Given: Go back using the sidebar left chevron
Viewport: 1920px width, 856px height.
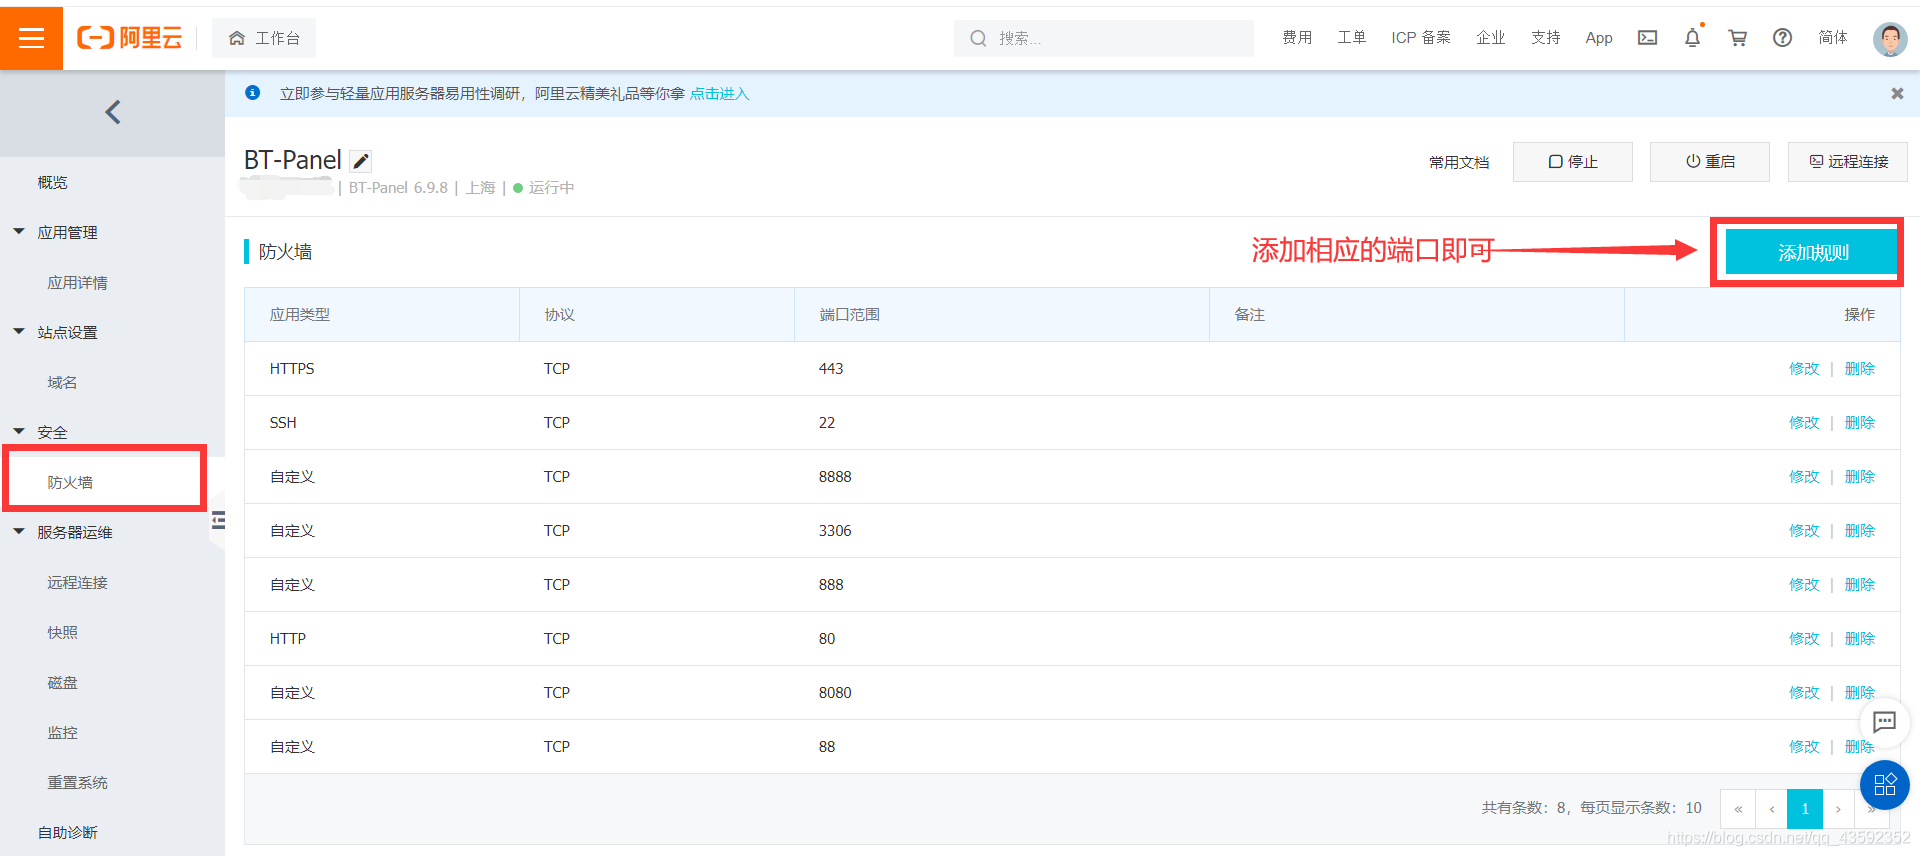Looking at the screenshot, I should 112,112.
